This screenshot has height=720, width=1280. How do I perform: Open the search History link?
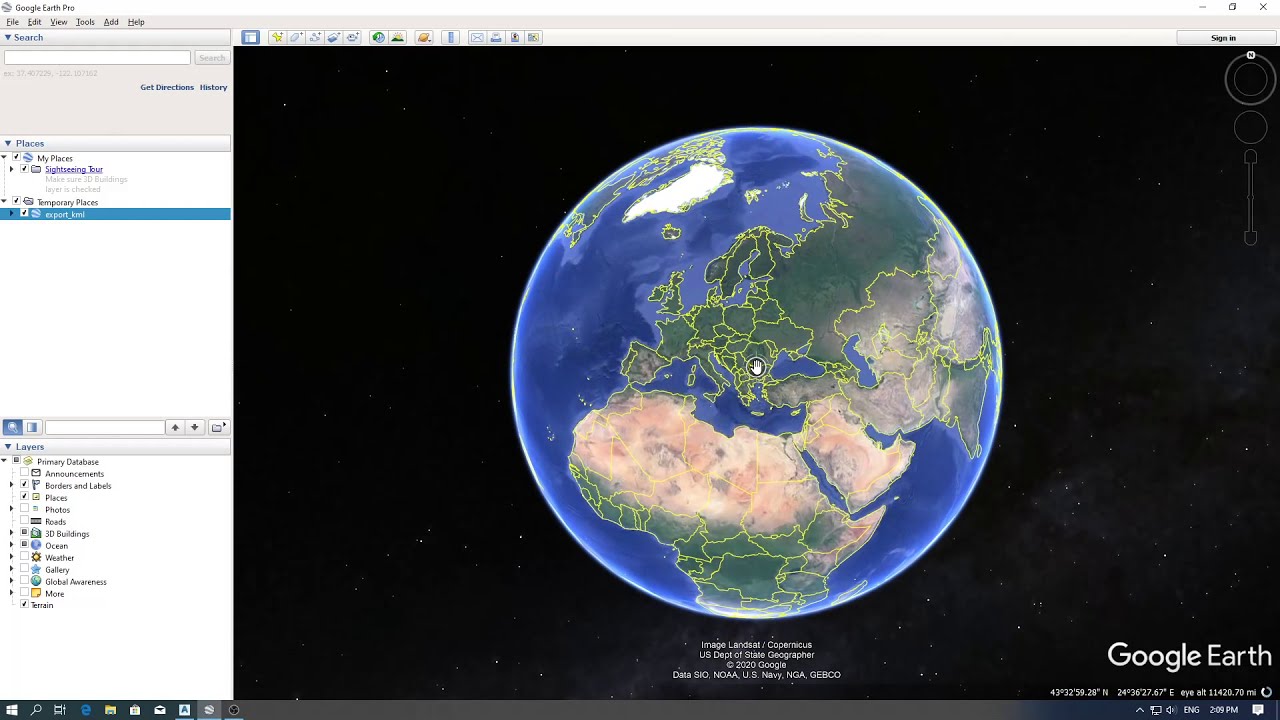(213, 88)
